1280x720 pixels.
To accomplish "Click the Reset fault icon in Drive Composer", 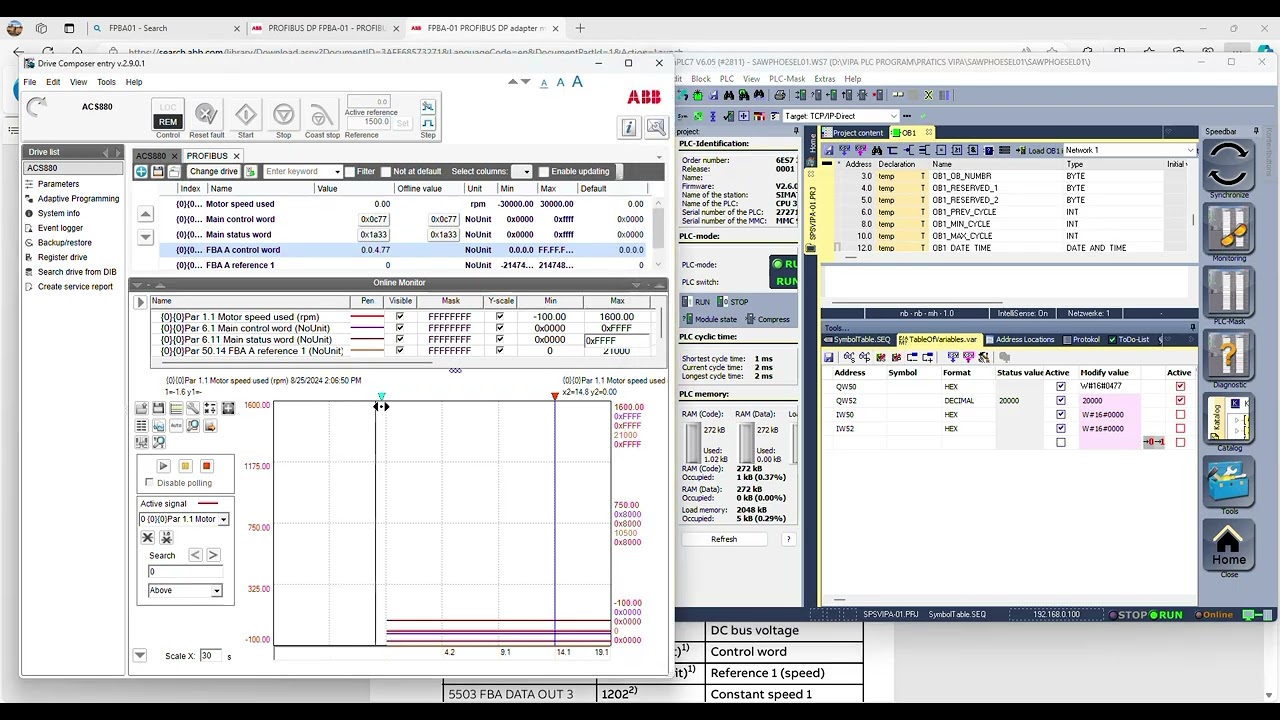I will point(206,114).
